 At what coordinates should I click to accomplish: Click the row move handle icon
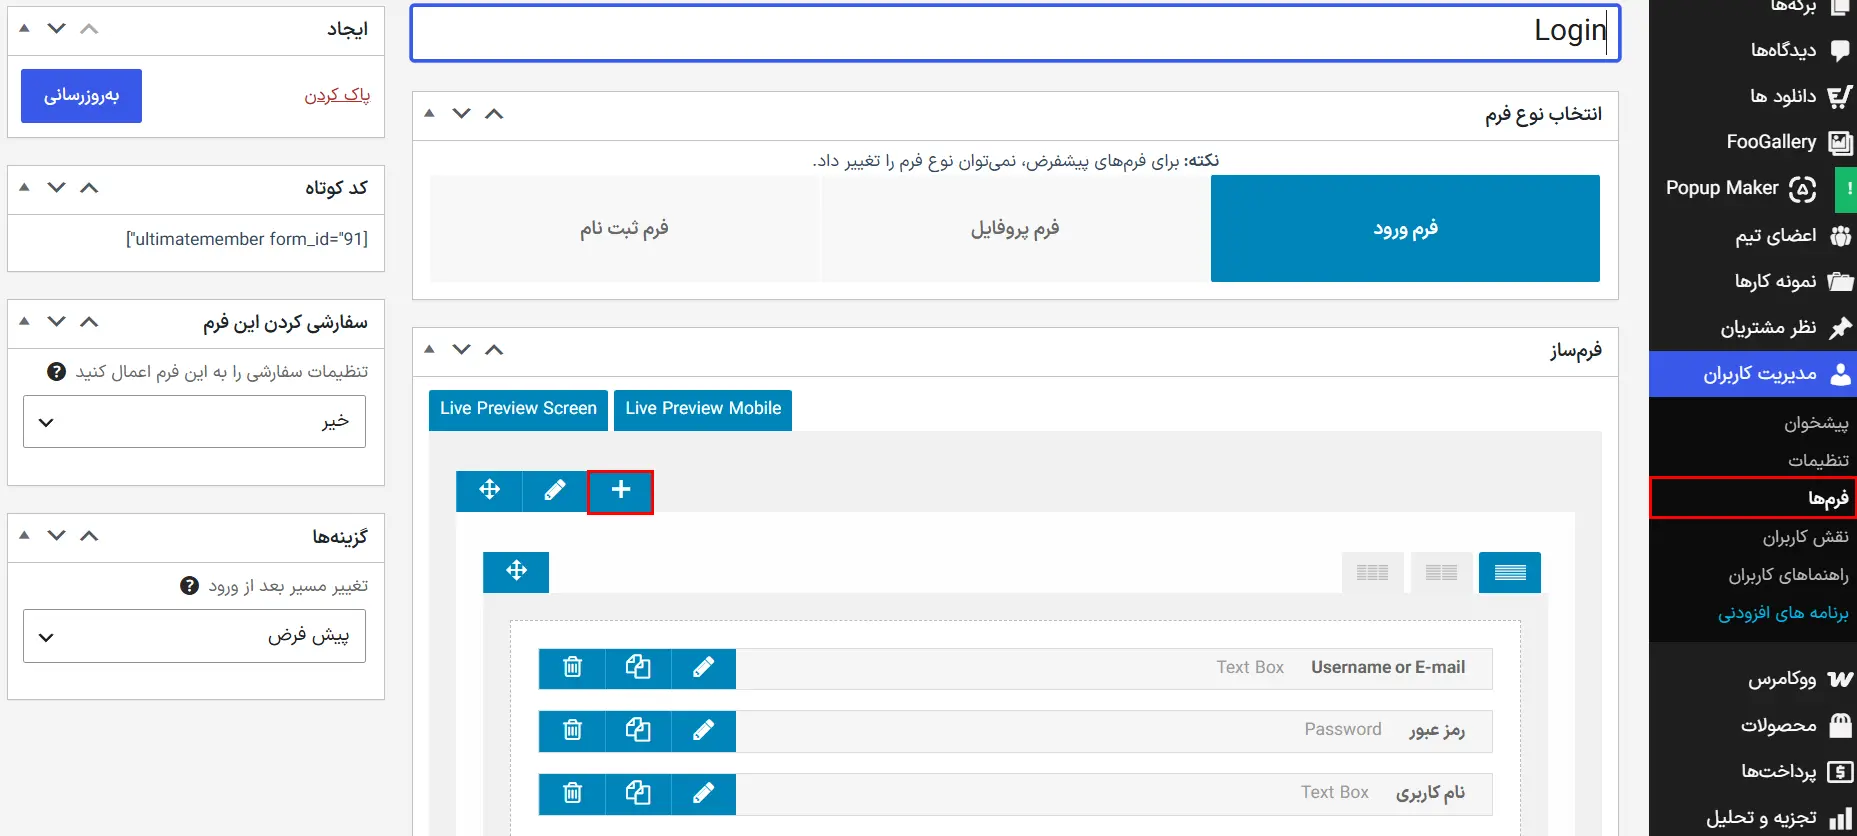(x=489, y=491)
